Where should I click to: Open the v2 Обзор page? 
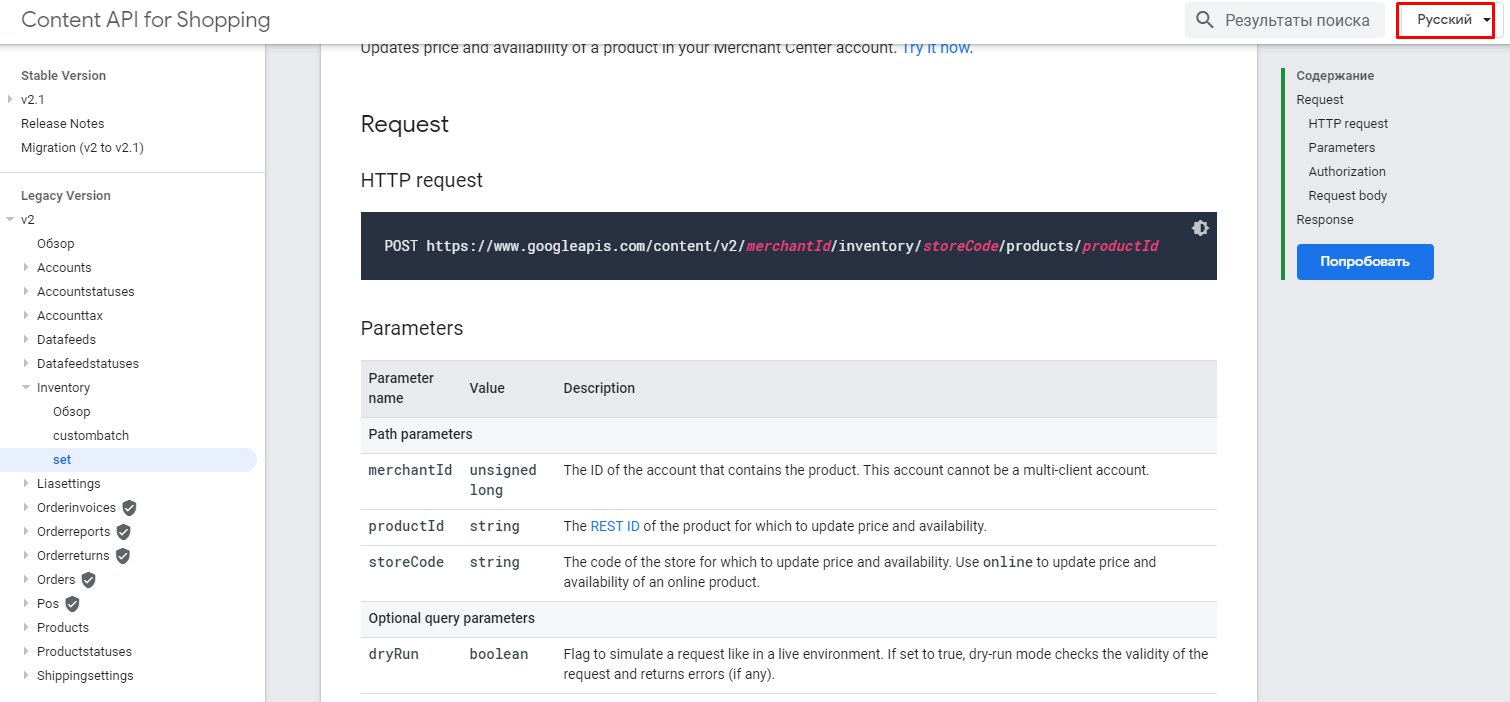click(x=56, y=244)
